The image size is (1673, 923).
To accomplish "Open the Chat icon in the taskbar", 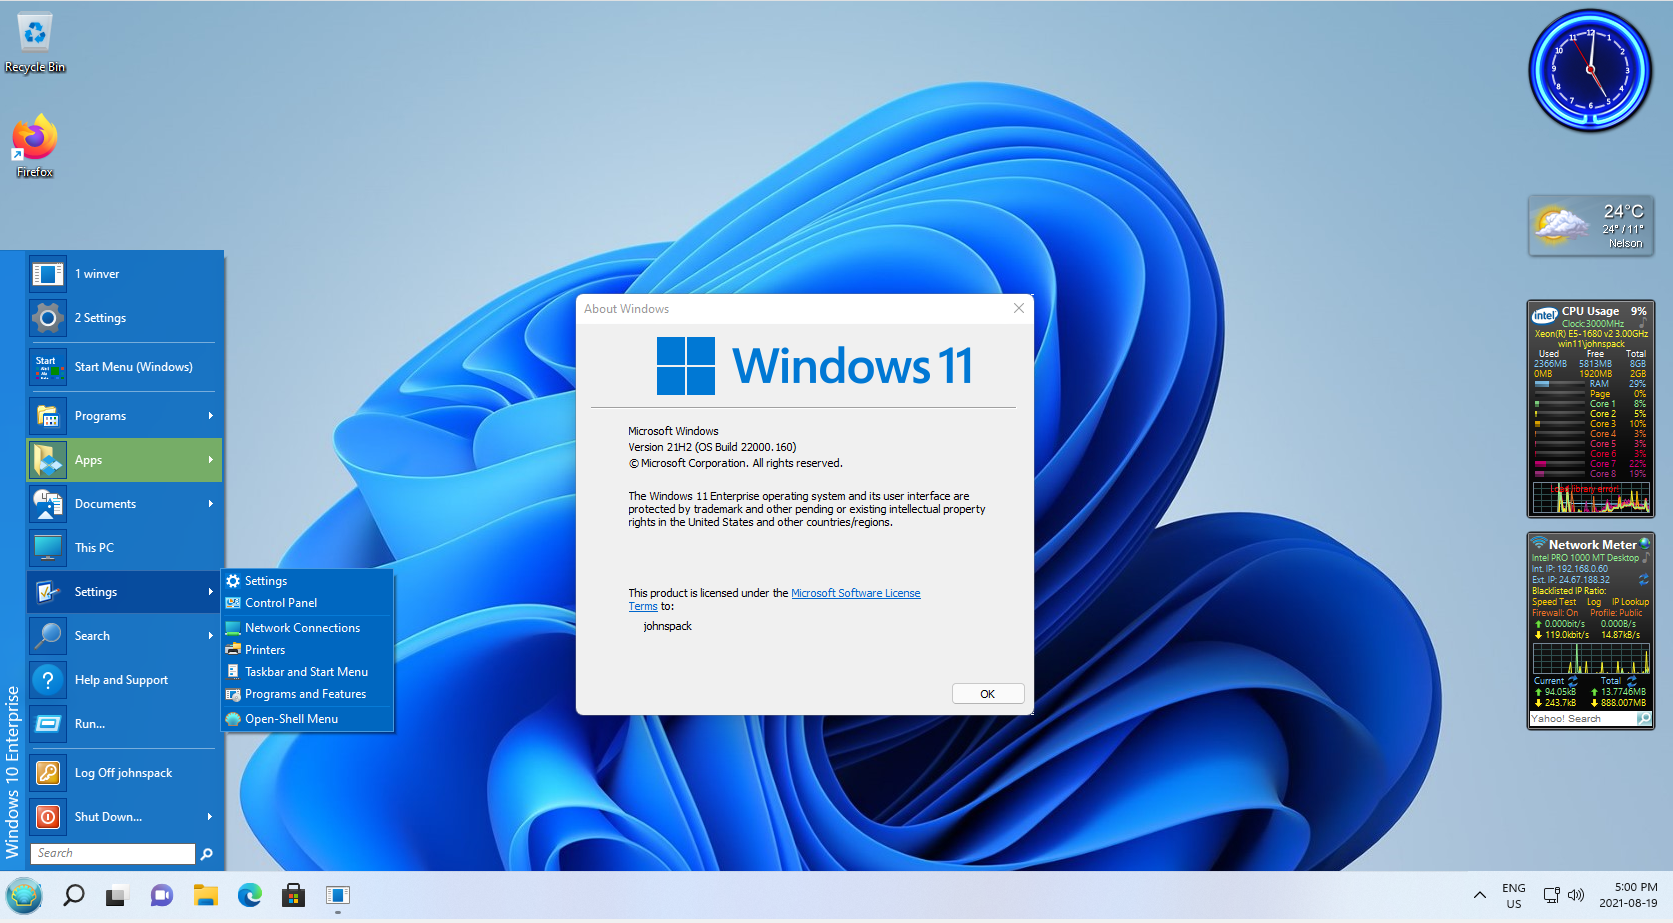I will [161, 896].
